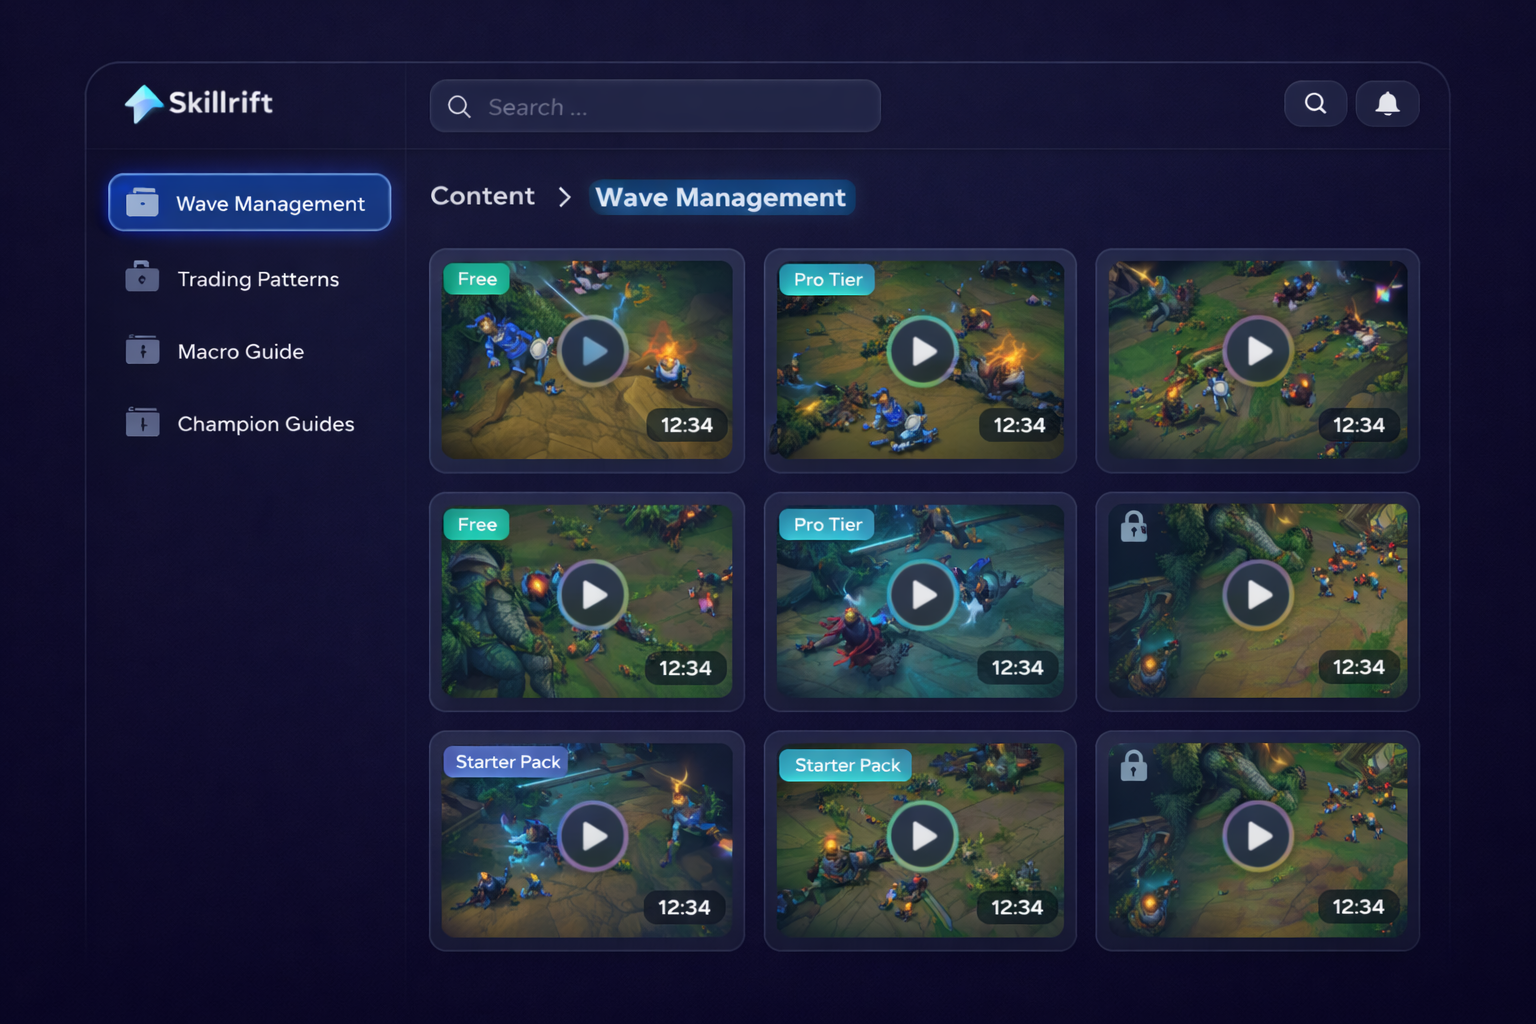Play the top-row Pro Tier video
The height and width of the screenshot is (1024, 1536).
click(922, 351)
